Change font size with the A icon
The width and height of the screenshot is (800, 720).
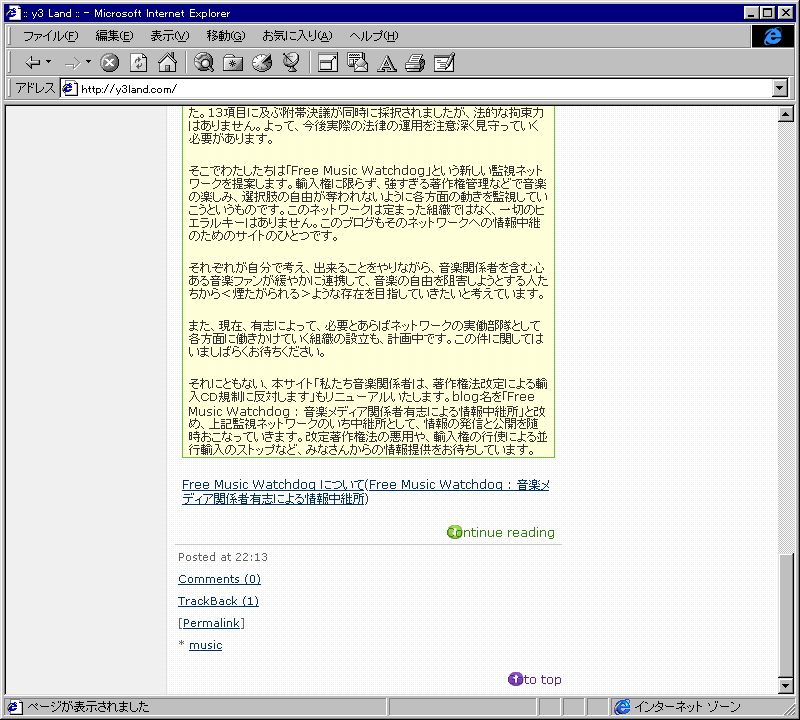(386, 63)
